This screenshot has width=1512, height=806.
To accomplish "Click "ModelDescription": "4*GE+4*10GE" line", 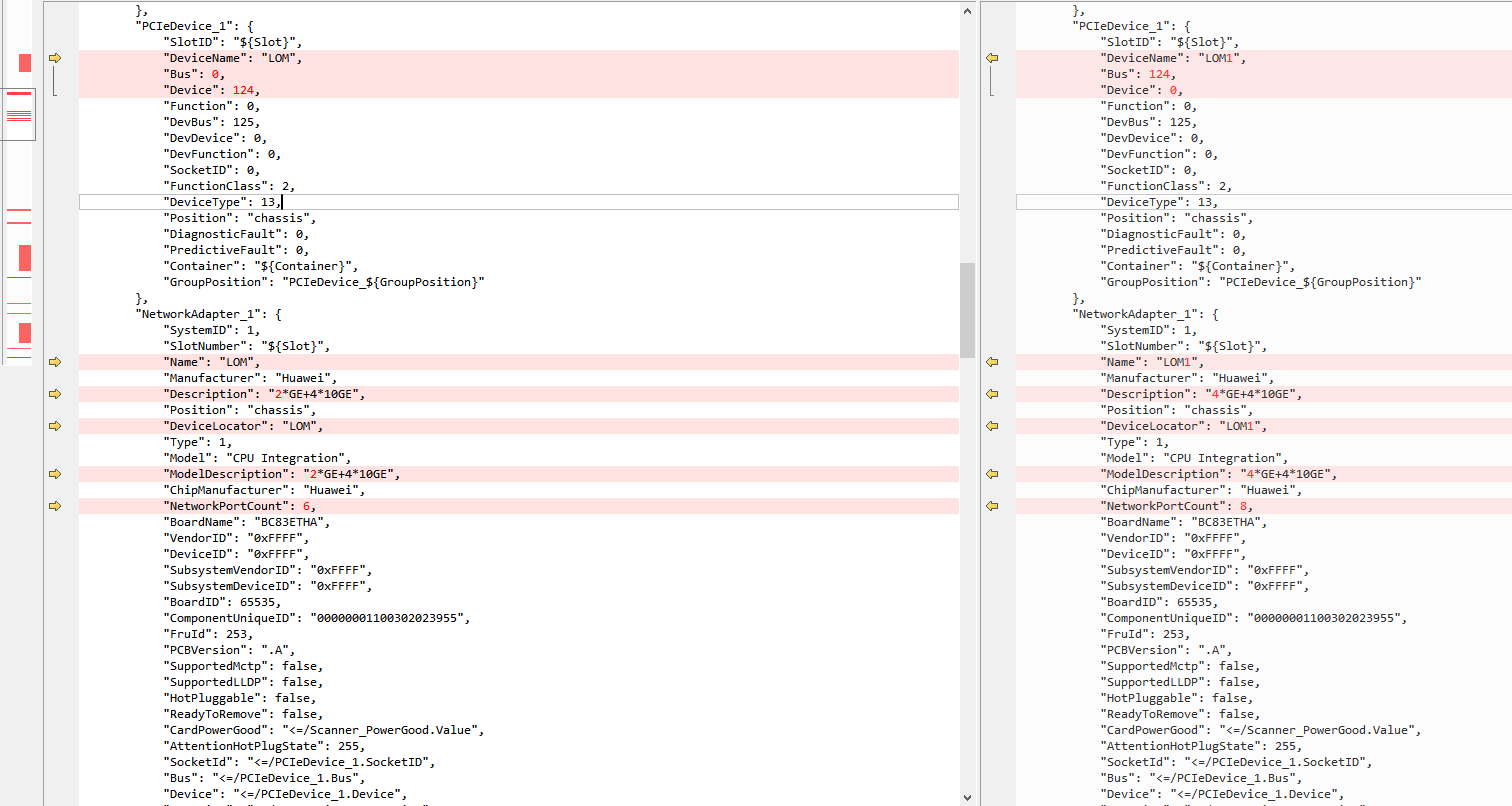I will tap(1219, 474).
